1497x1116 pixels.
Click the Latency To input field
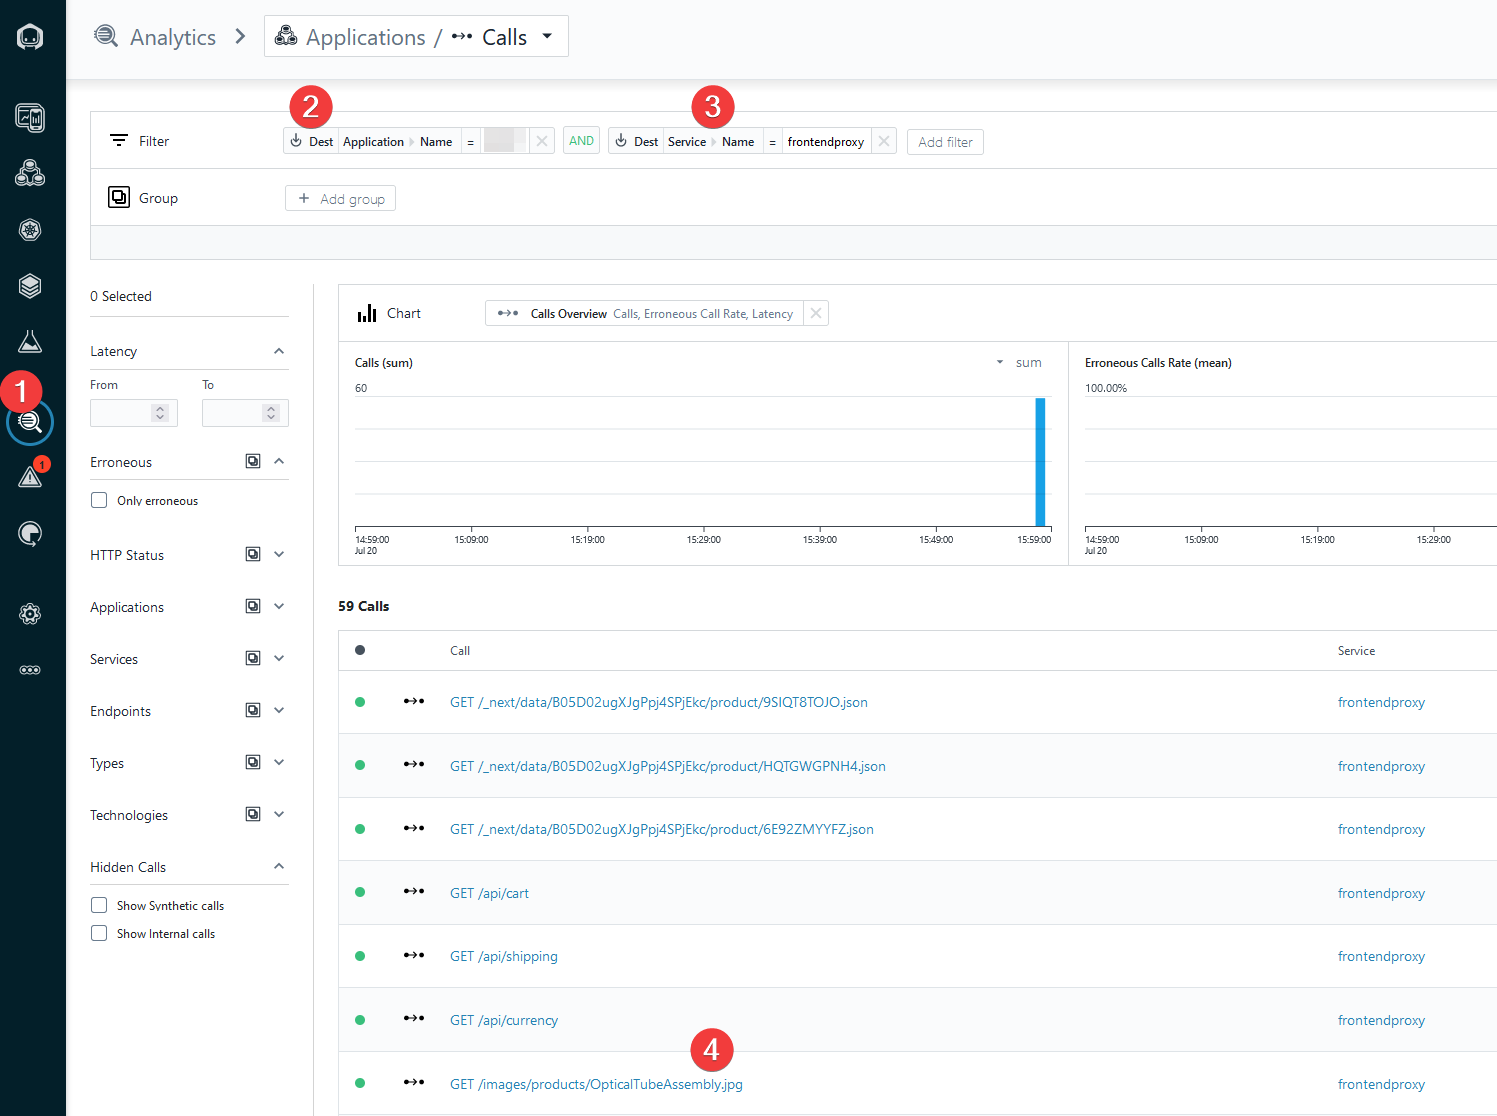(x=245, y=413)
